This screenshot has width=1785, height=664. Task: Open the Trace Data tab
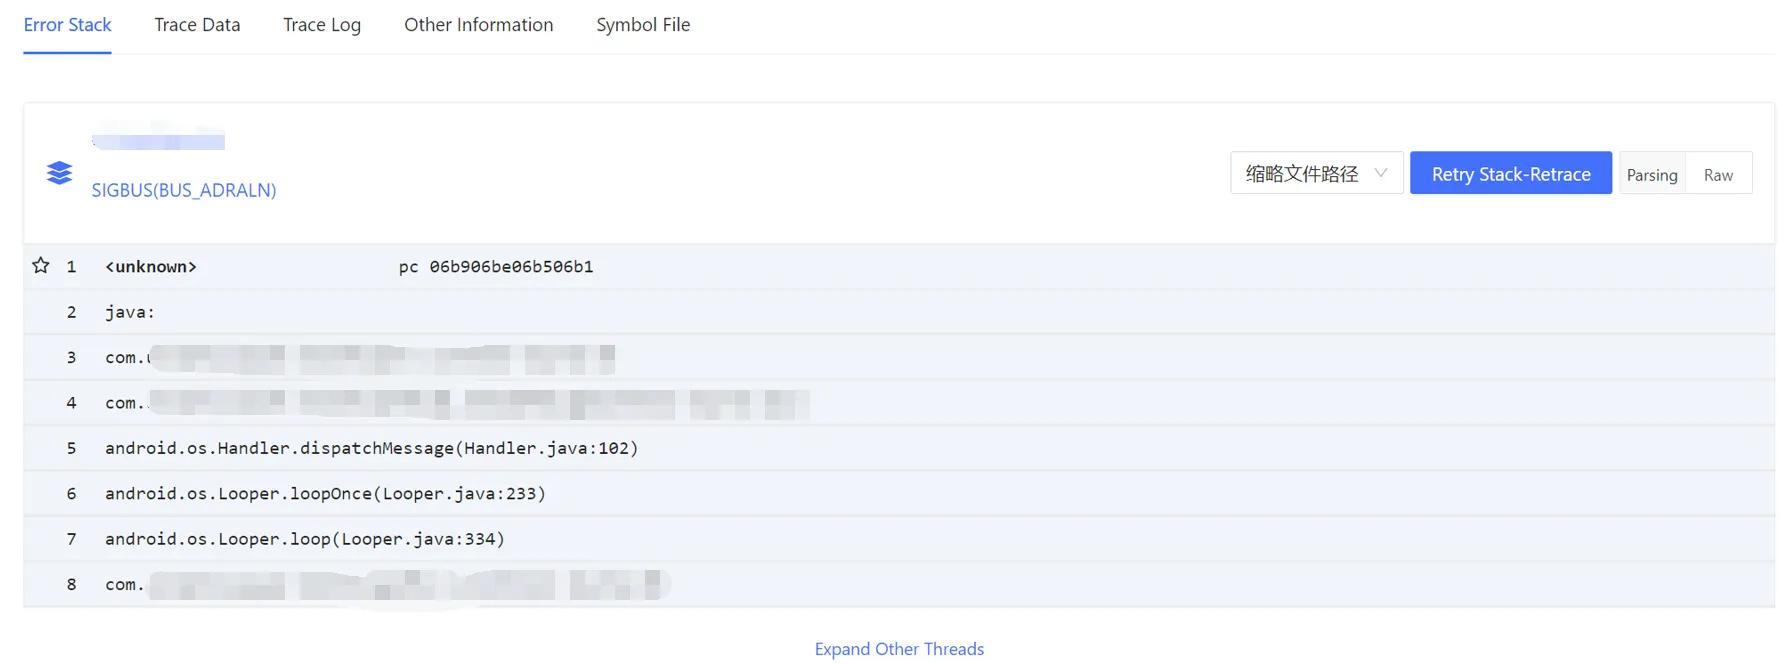197,25
